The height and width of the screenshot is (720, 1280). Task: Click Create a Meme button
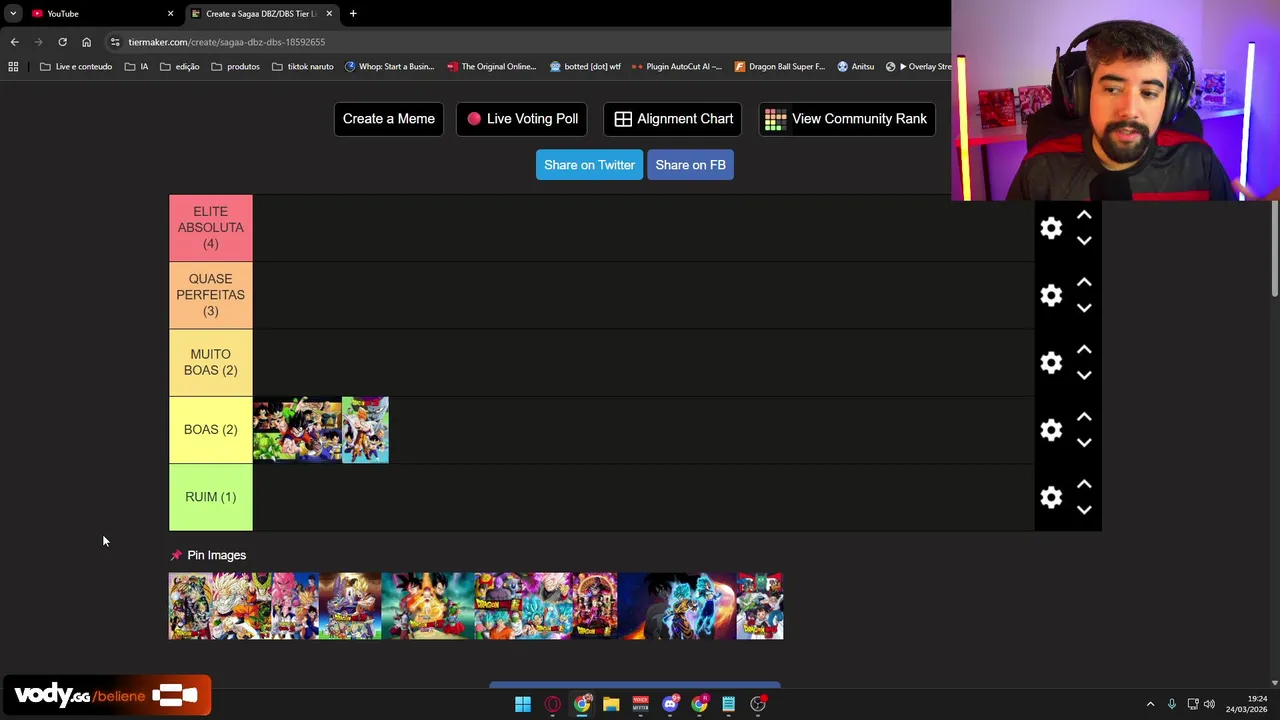[x=389, y=119]
